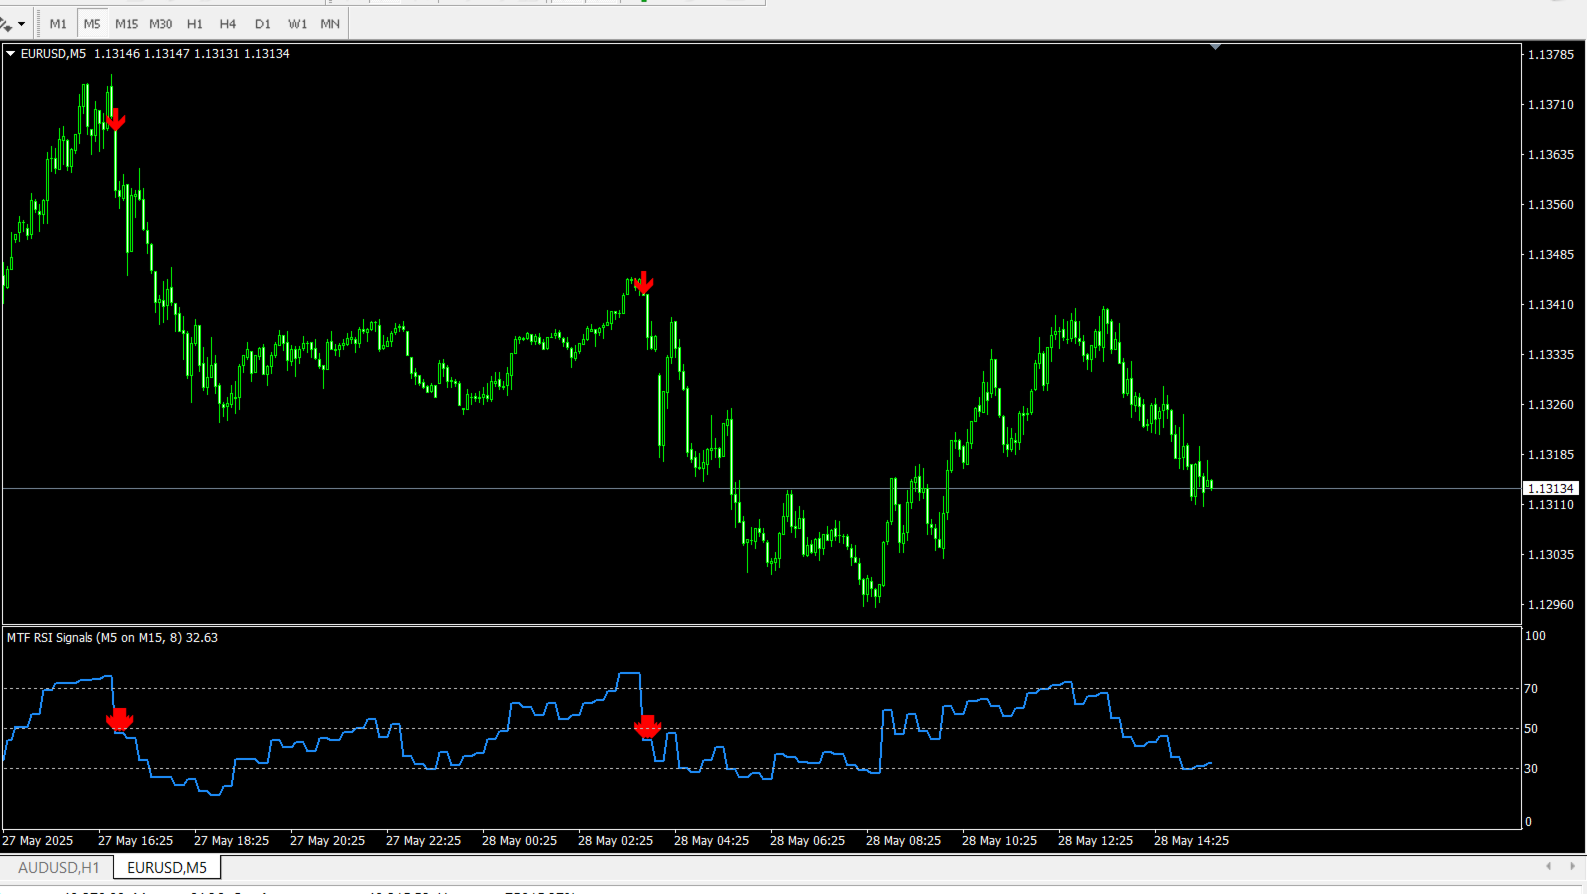Click the 27 May 2025 date label
The height and width of the screenshot is (894, 1587).
pyautogui.click(x=38, y=841)
